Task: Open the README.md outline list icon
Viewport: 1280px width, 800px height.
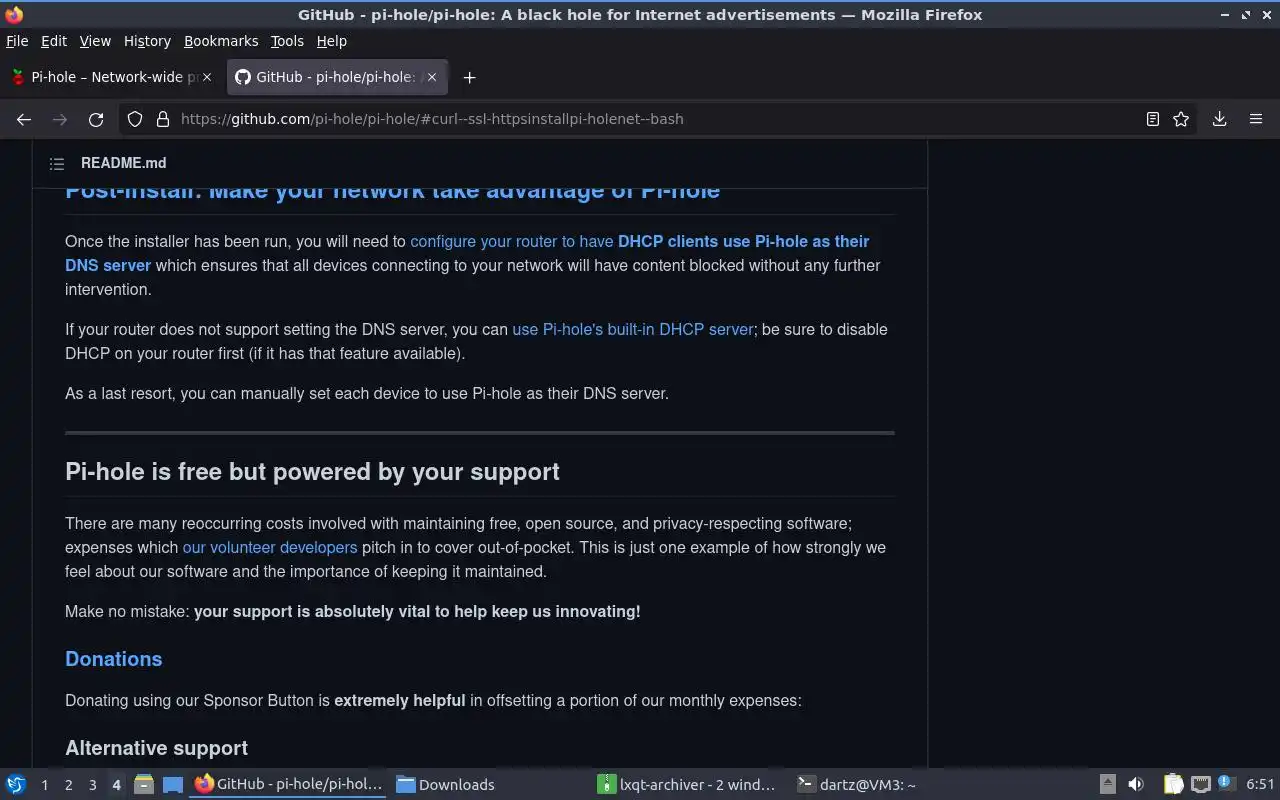Action: [57, 163]
